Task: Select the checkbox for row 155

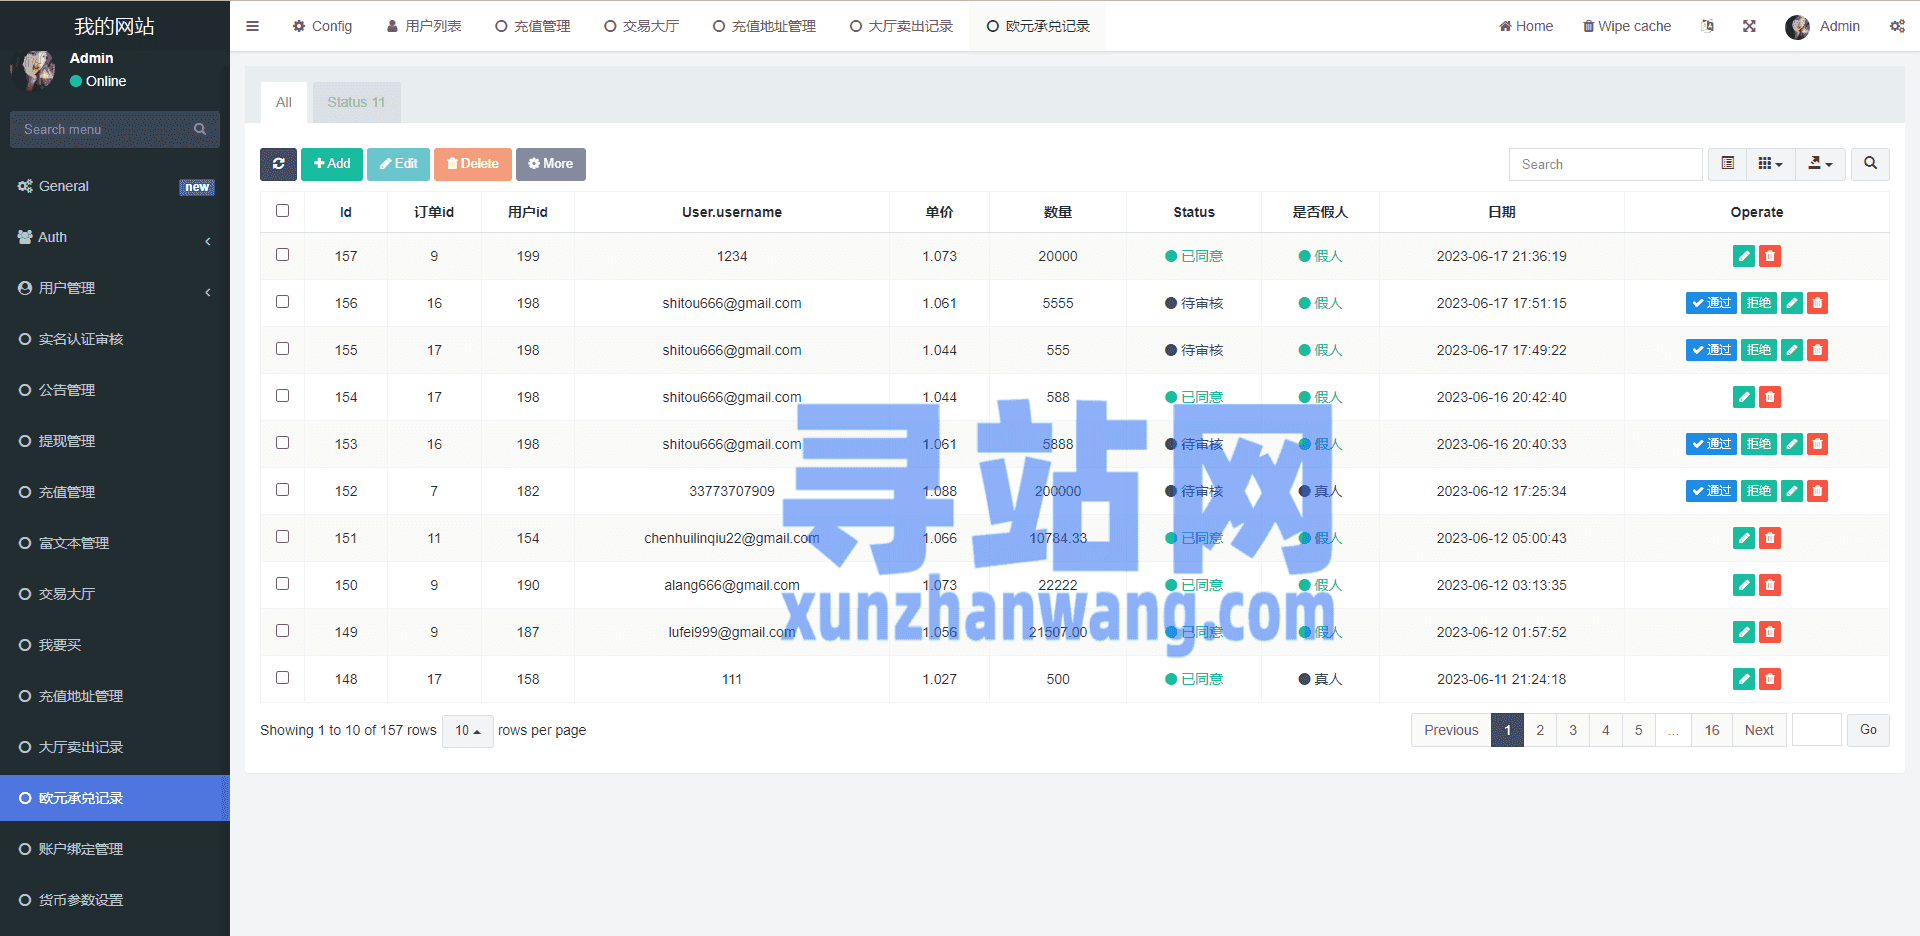Action: (282, 349)
